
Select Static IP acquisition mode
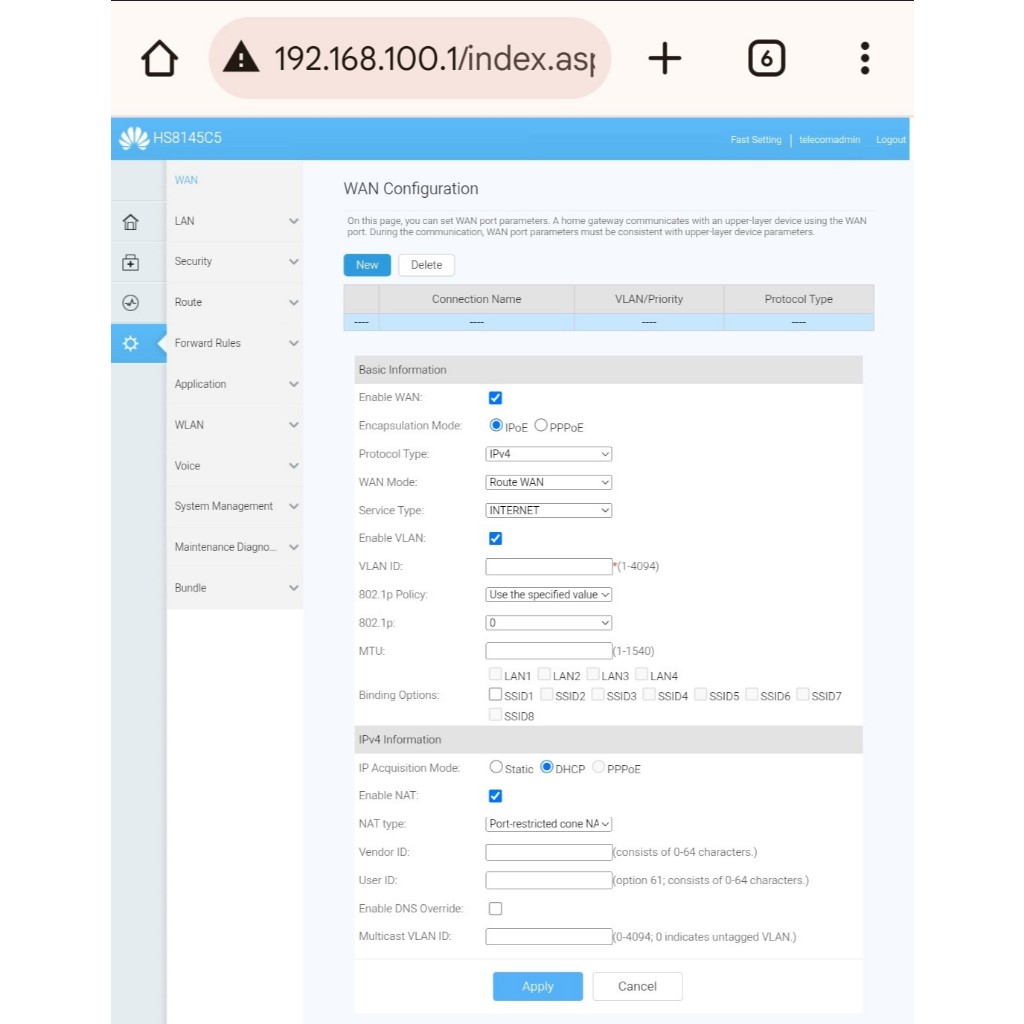click(x=496, y=768)
